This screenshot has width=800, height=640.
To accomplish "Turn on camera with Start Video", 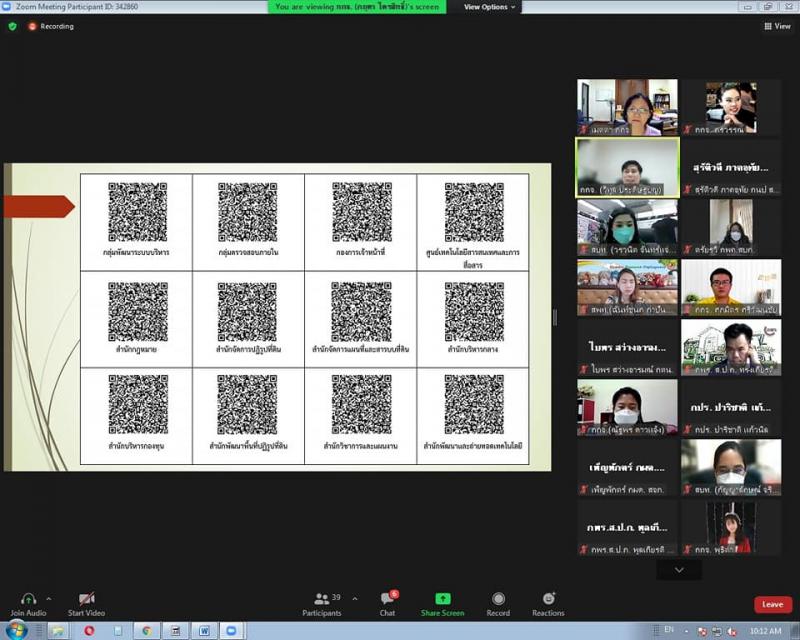I will 86,604.
